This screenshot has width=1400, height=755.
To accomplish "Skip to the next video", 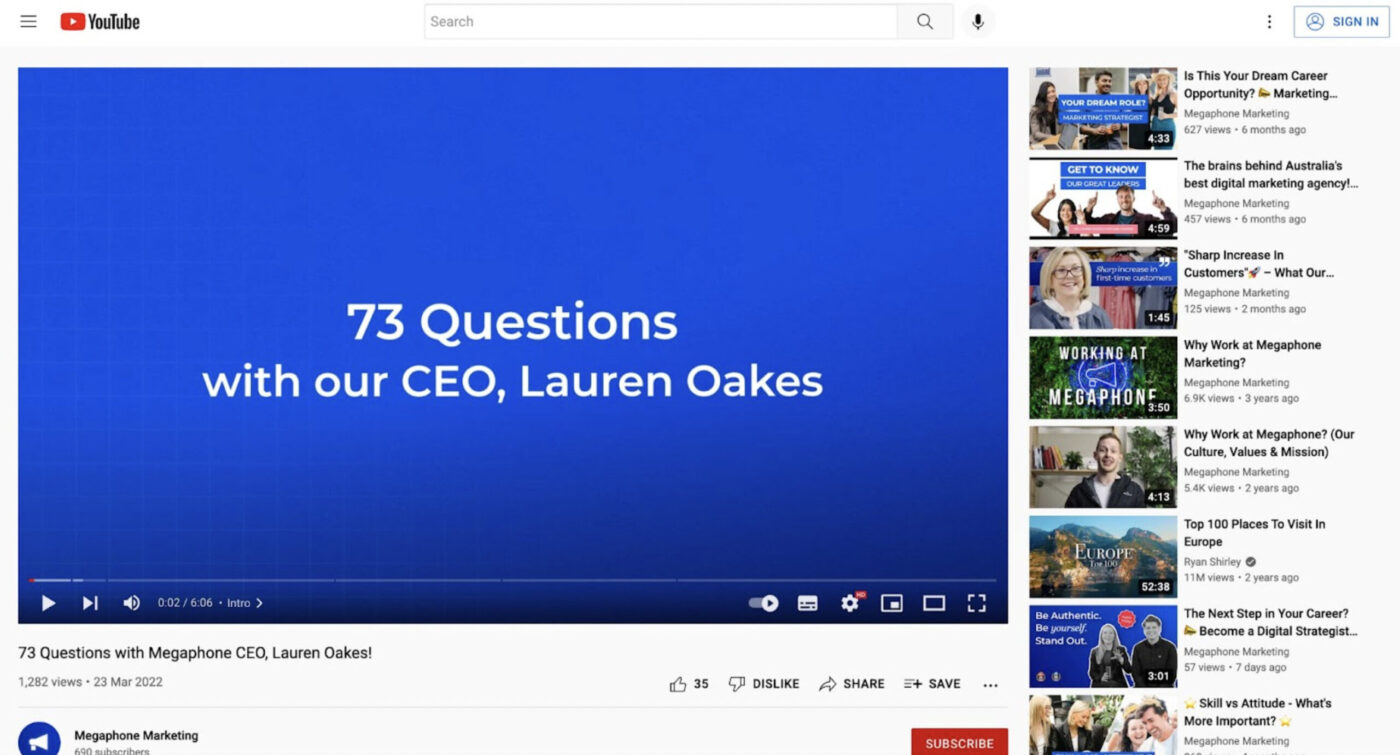I will (90, 603).
